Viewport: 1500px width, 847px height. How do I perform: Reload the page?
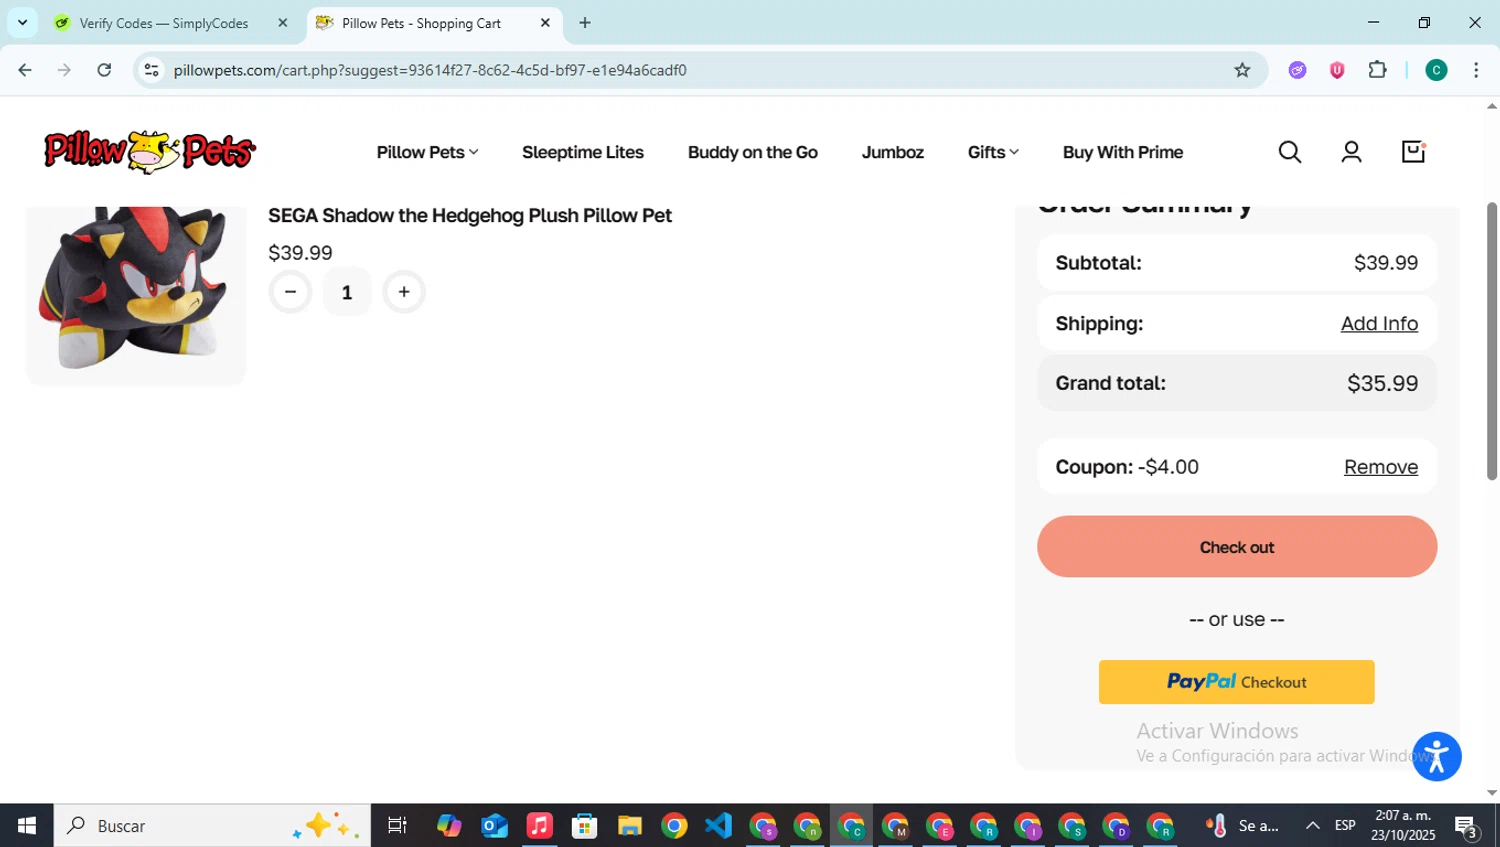(104, 70)
